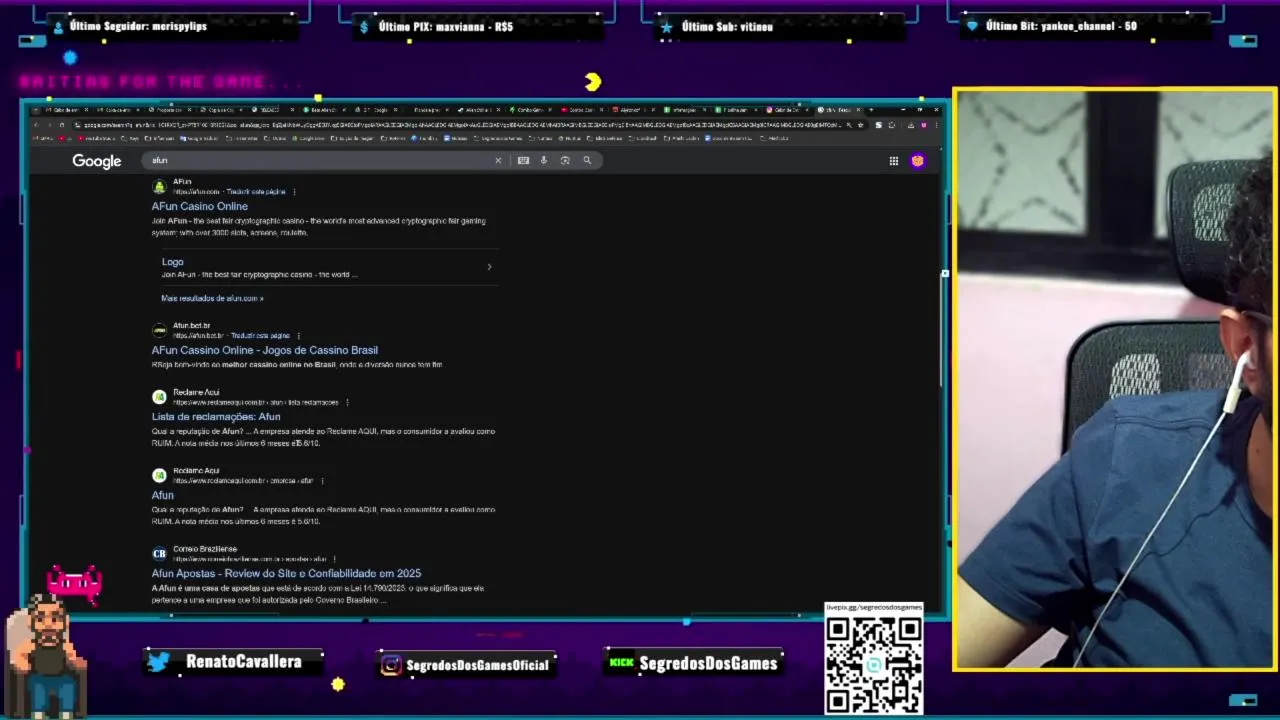Click the SegredosDosGamesOficial Instagram handle text
This screenshot has height=720, width=1280.
(478, 665)
